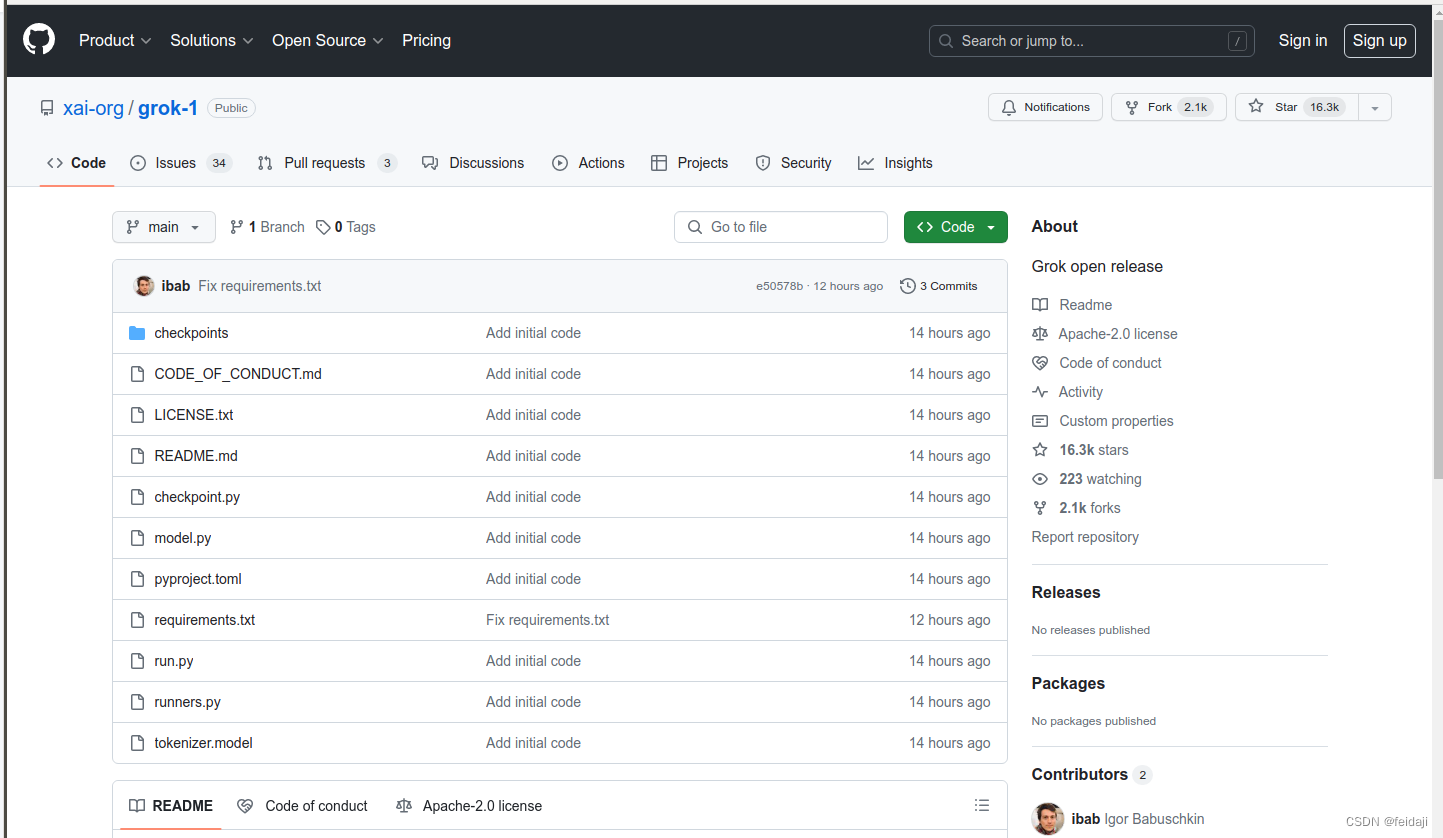Open the checkpoints folder icon
Viewport: 1443px width, 838px height.
coord(137,333)
